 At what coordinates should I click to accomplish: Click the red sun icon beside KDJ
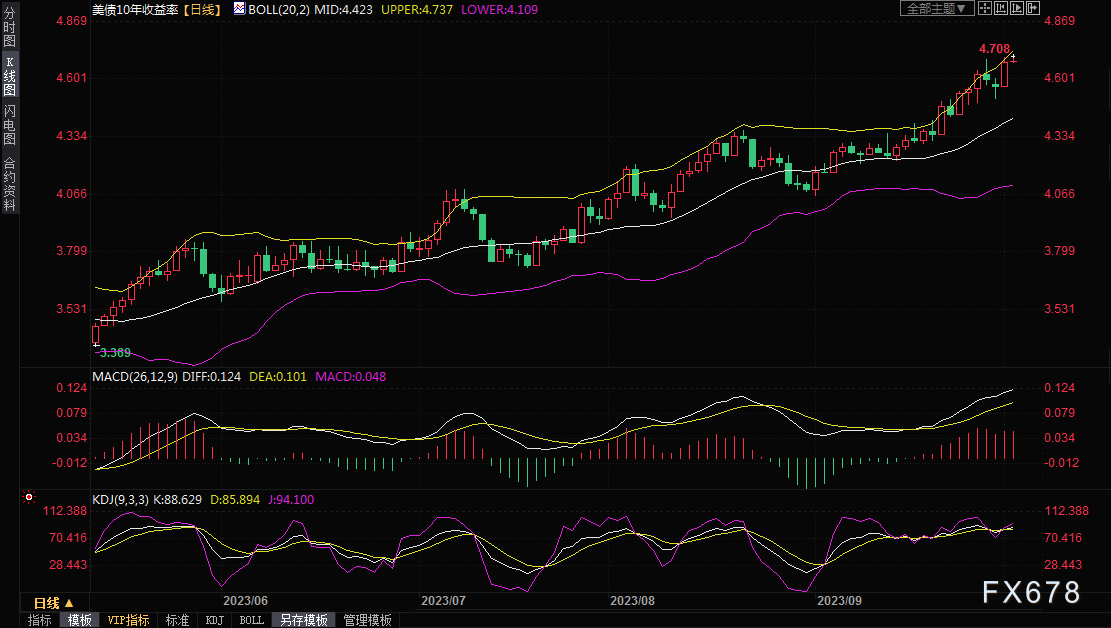28,498
